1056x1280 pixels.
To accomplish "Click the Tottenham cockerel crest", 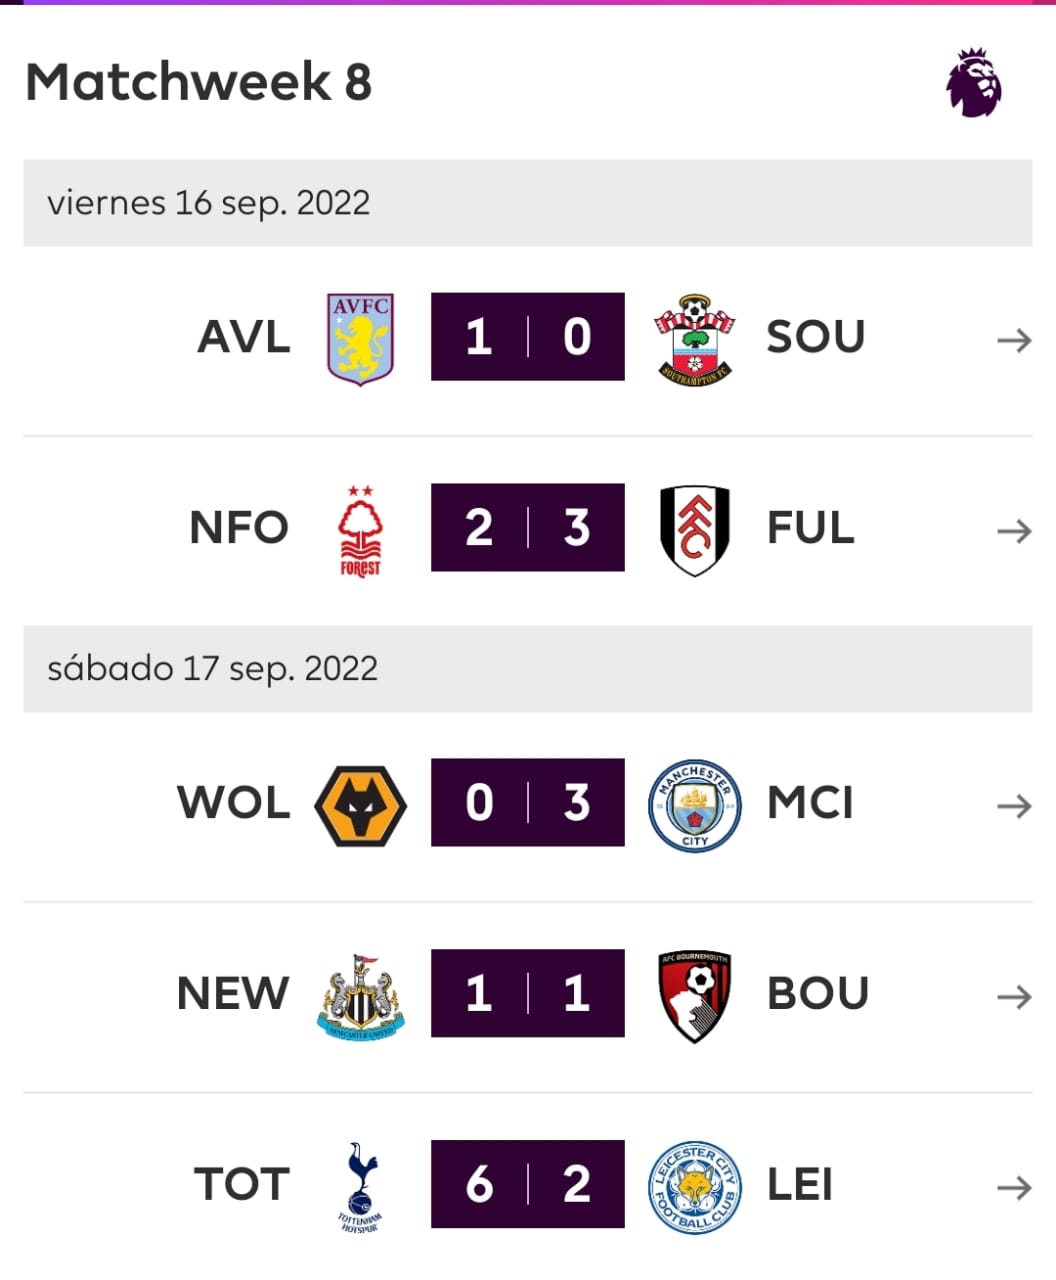I will (x=361, y=1187).
